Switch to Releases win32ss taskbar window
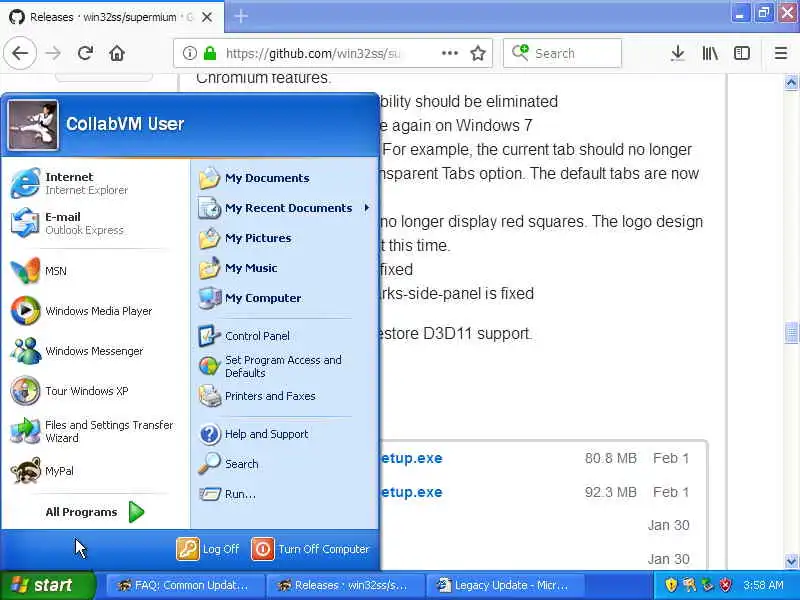 pyautogui.click(x=346, y=585)
